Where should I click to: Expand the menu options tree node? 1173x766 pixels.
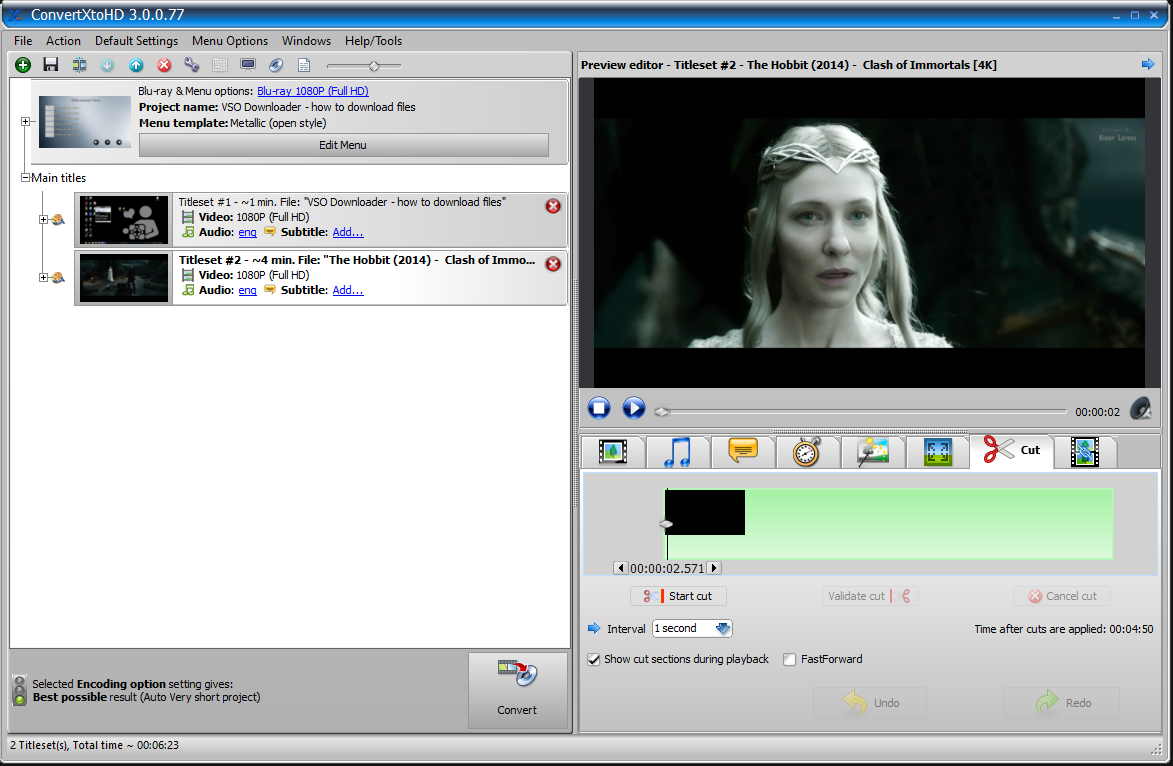tap(25, 121)
